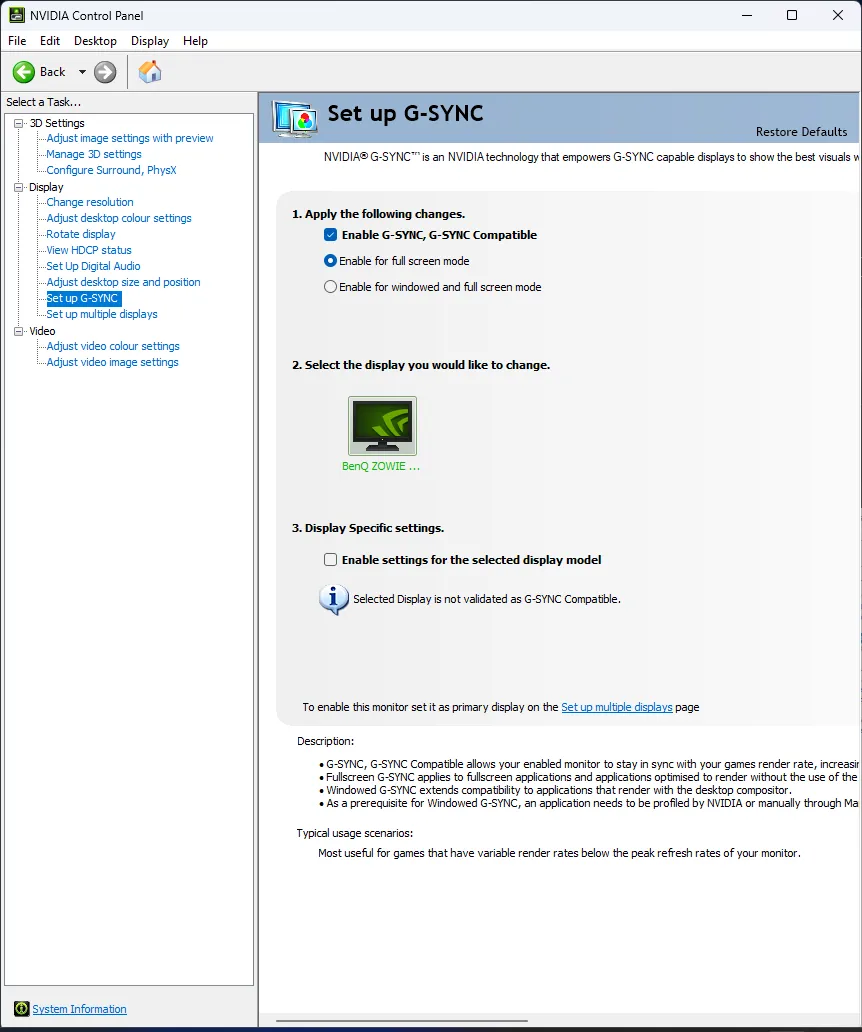Open Change resolution in the task tree
This screenshot has width=862, height=1032.
[x=90, y=202]
